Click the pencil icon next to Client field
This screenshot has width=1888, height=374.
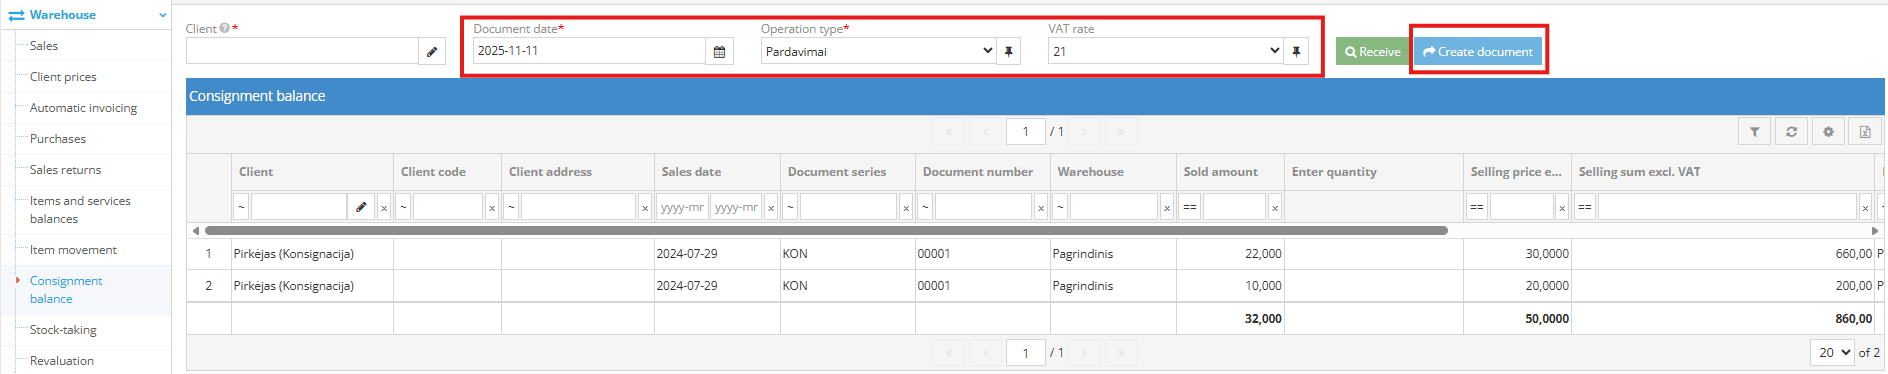click(x=432, y=51)
